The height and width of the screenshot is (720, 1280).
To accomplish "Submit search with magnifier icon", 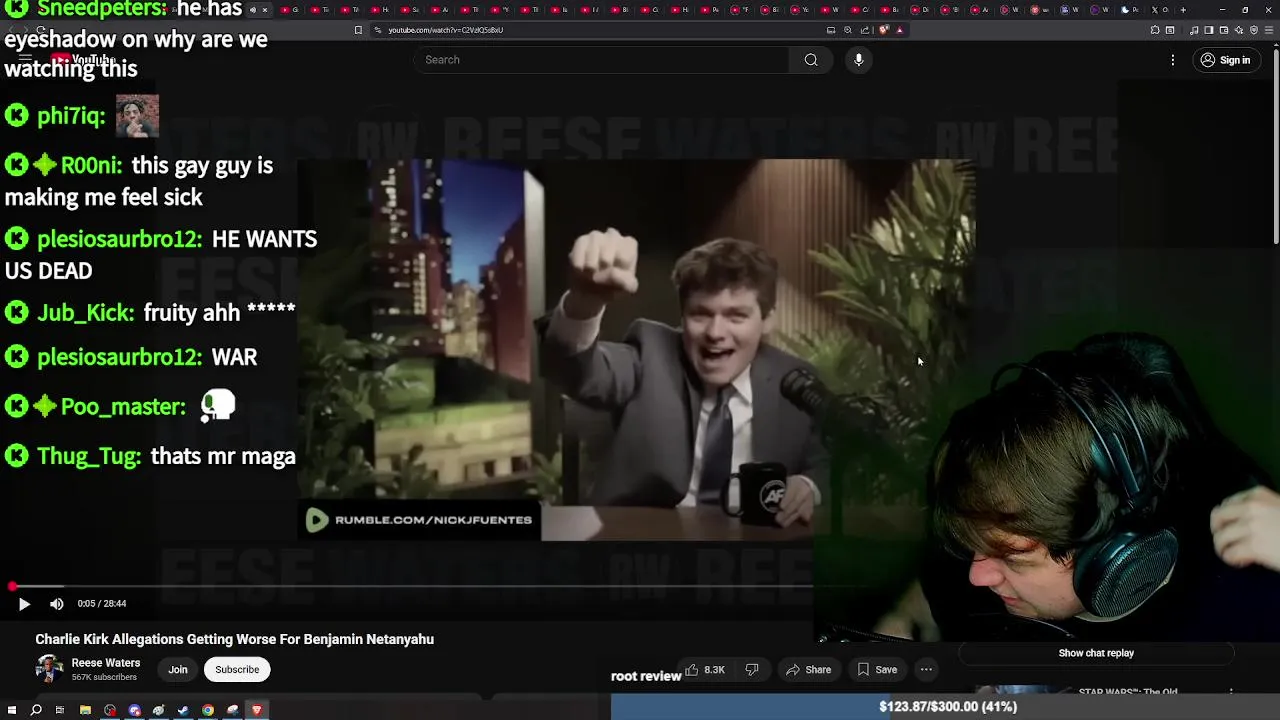I will coord(811,60).
